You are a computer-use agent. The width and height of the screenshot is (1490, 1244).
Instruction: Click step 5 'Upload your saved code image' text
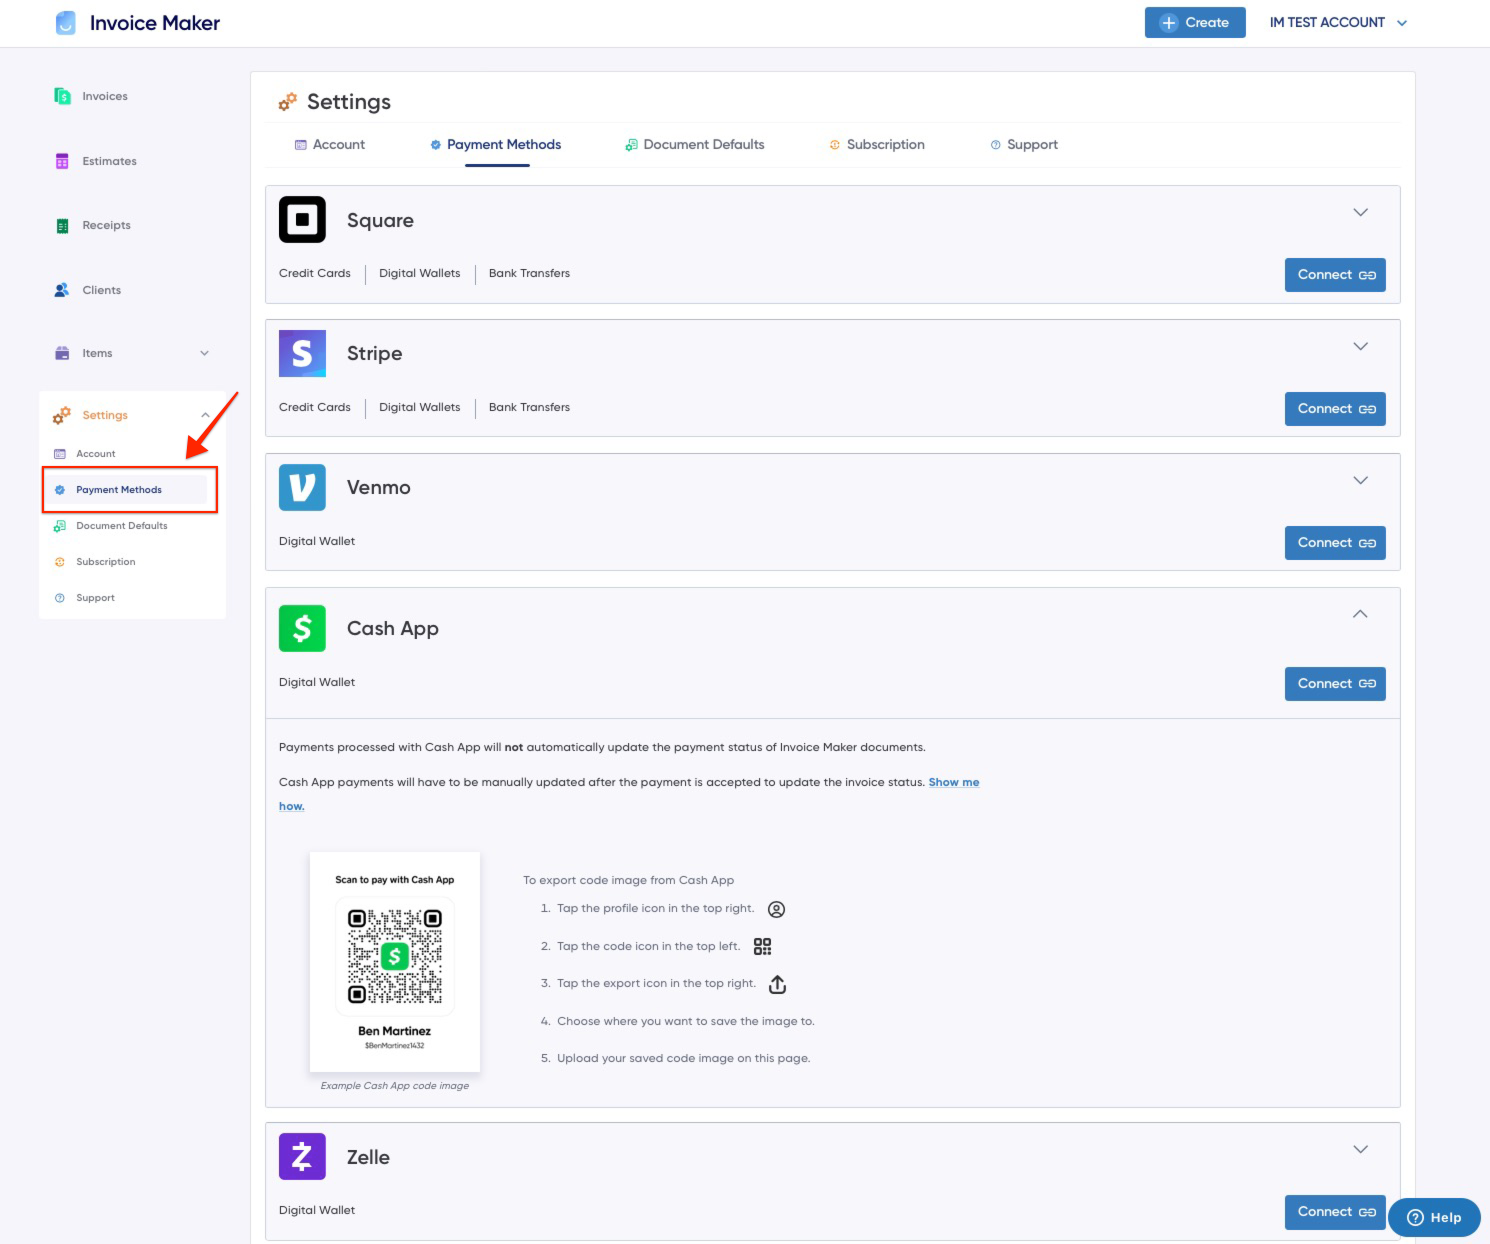coord(683,1058)
